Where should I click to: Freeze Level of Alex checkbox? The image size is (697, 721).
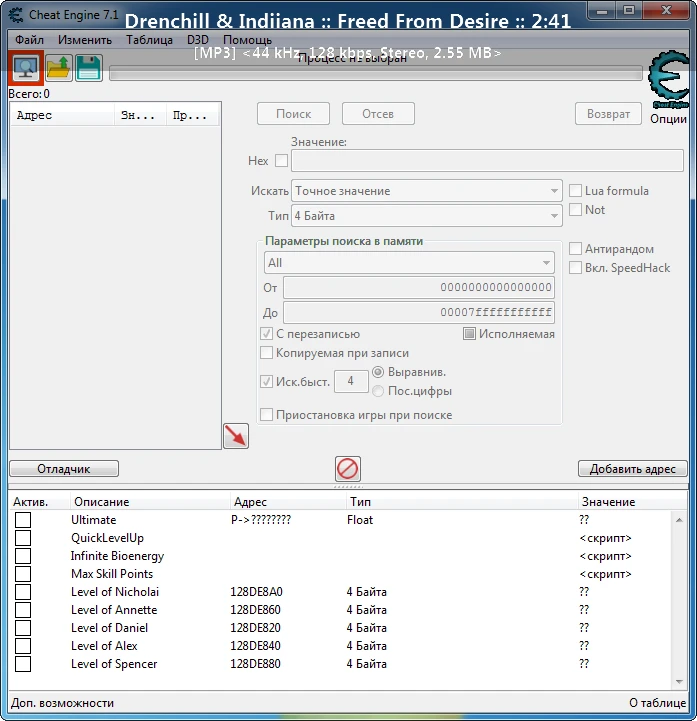[x=23, y=646]
